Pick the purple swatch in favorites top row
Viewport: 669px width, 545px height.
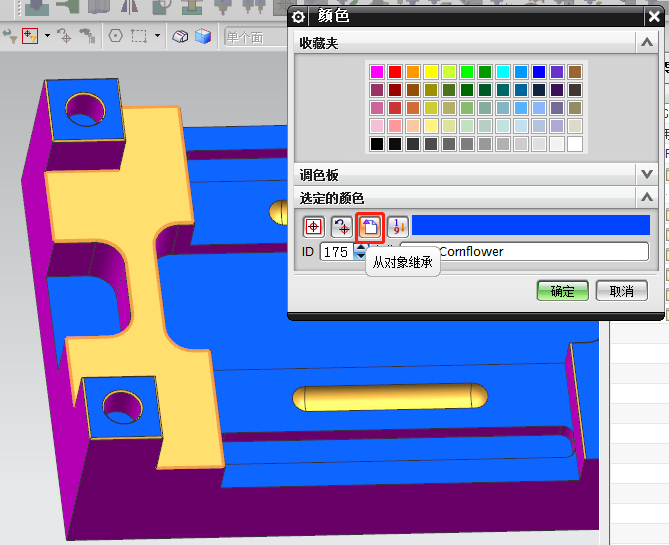point(557,72)
